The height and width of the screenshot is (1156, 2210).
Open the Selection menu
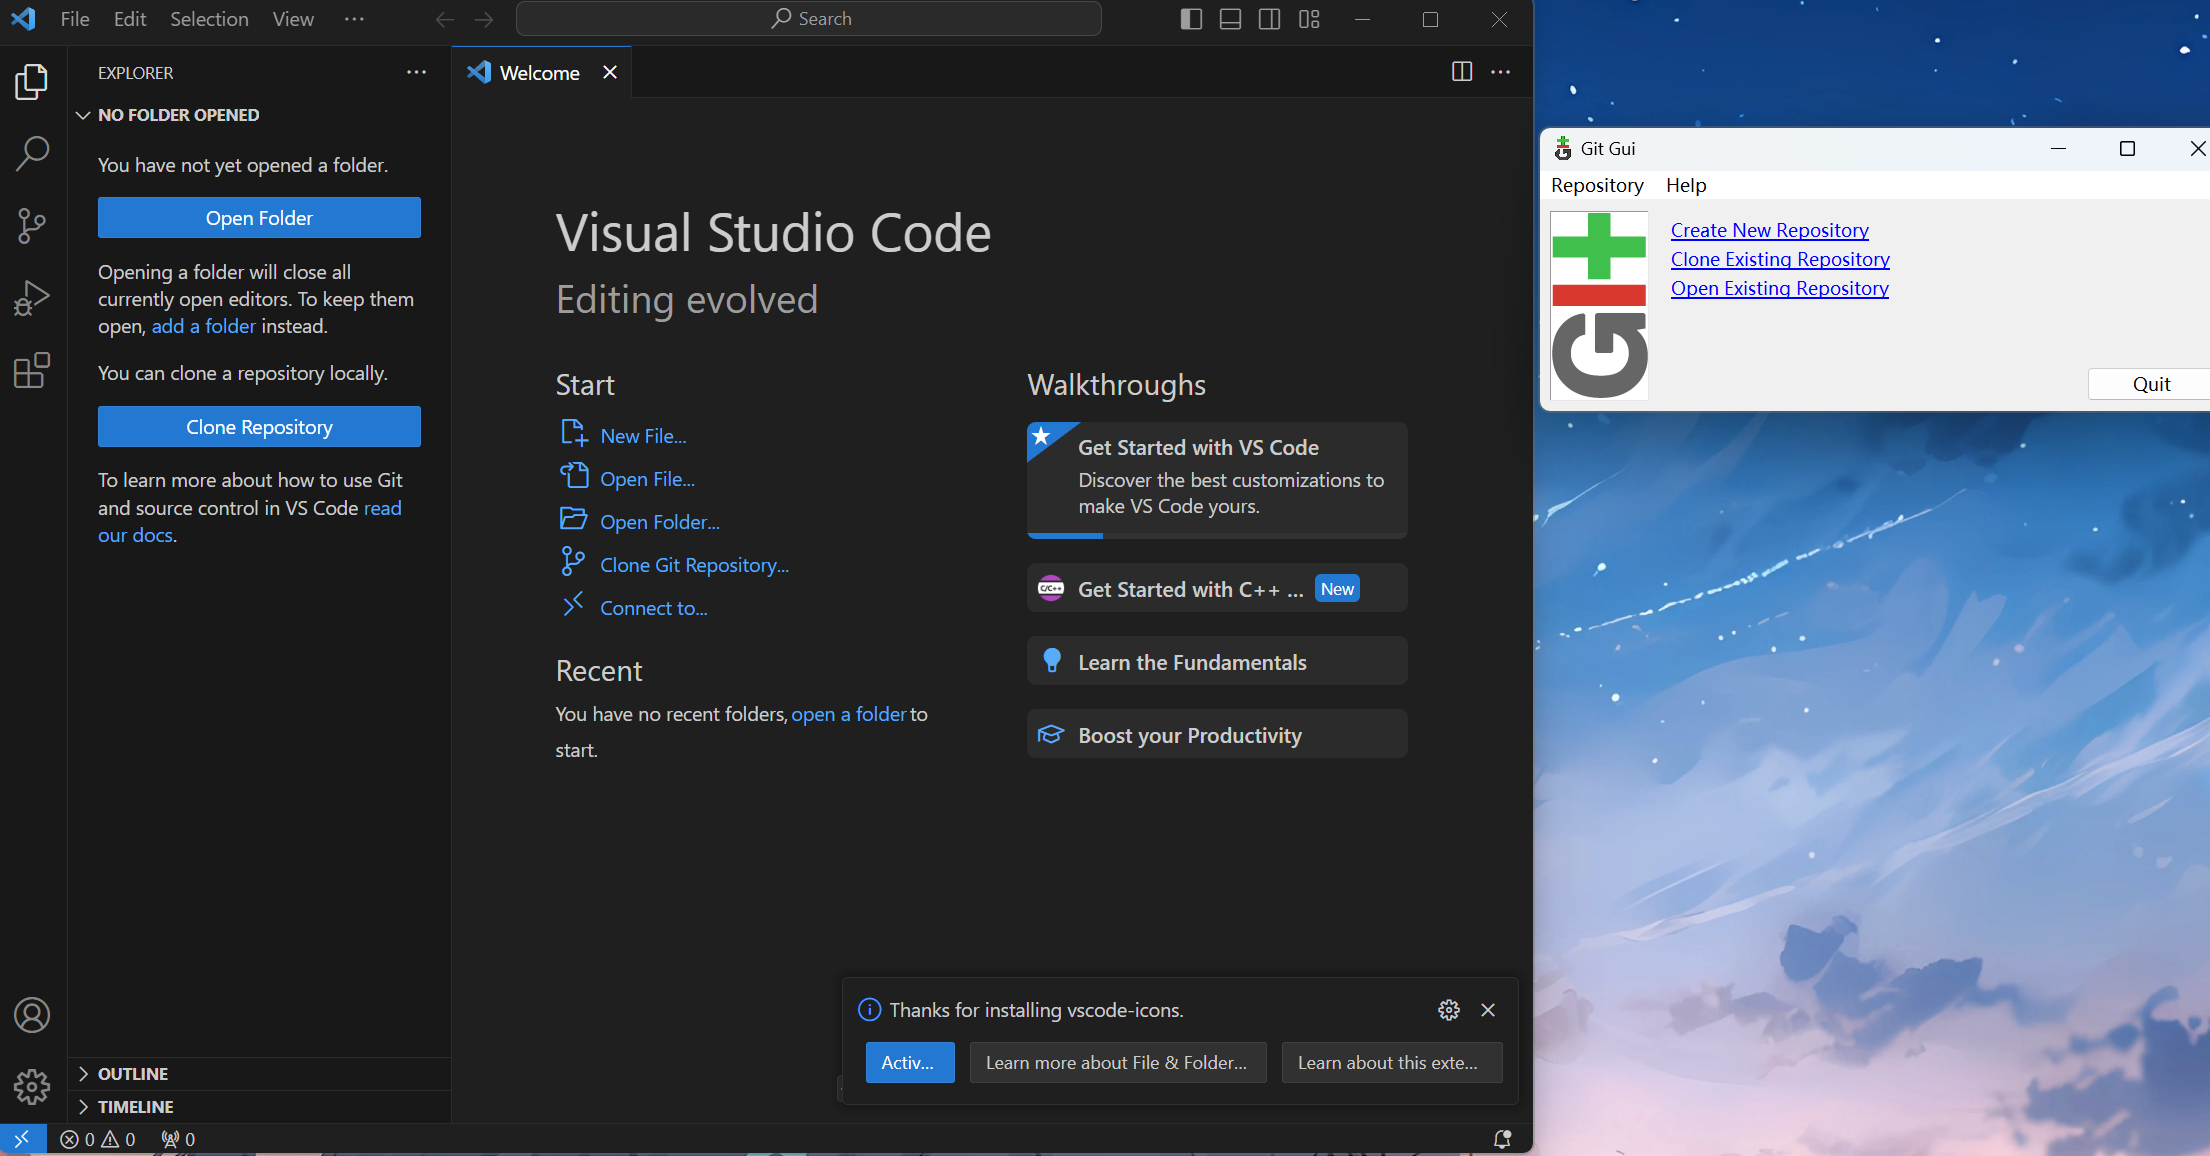click(209, 19)
